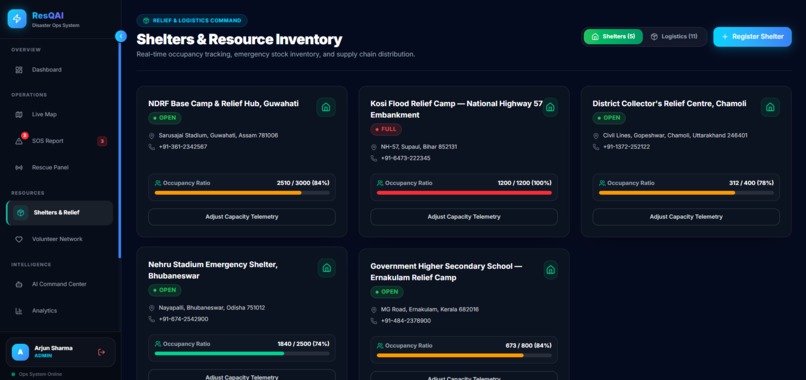Viewport: 806px width, 380px height.
Task: Click the NDRF Base Camp & Relief Hub title
Action: point(224,103)
